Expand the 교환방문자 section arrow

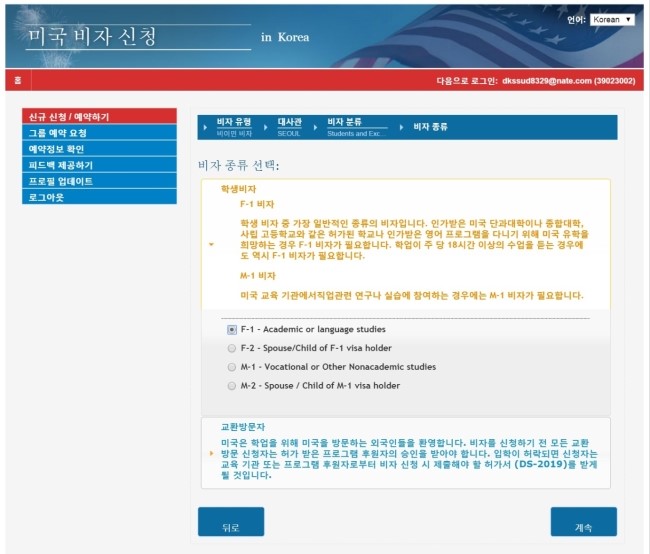[x=210, y=452]
